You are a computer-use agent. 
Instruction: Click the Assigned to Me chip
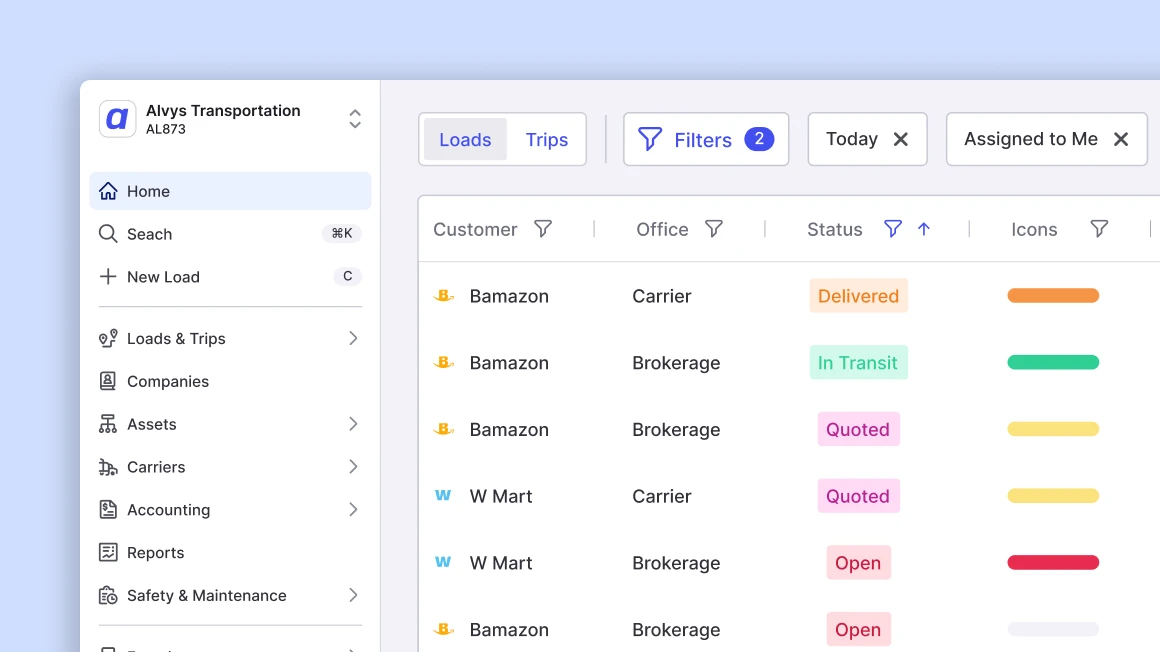[x=1046, y=139]
